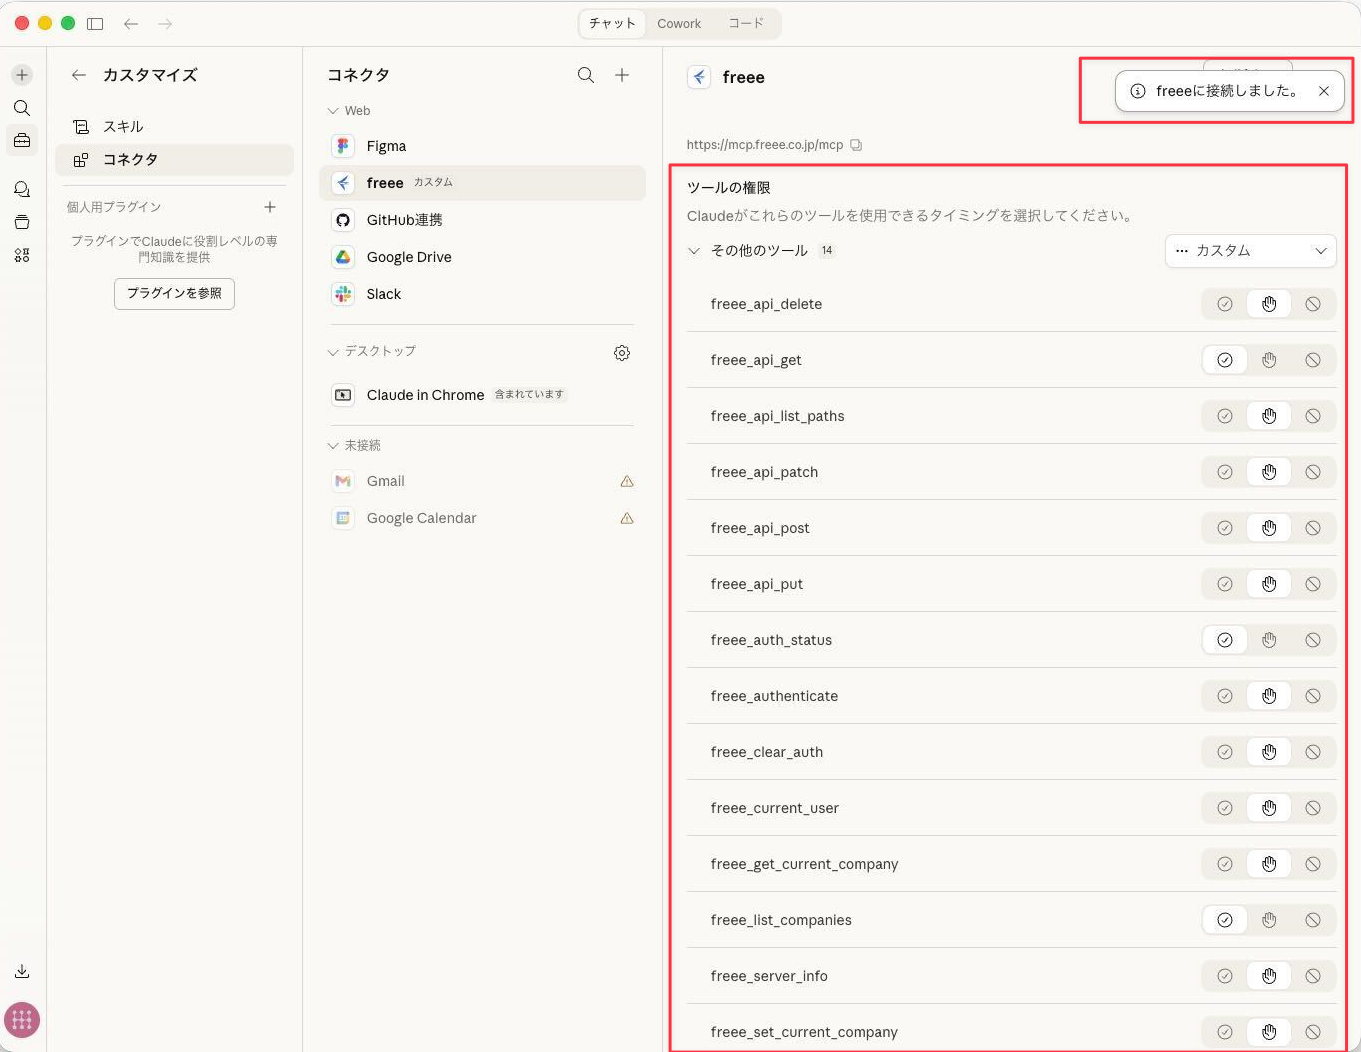Block the freee_api_get tool
This screenshot has height=1052, width=1361.
click(x=1313, y=360)
